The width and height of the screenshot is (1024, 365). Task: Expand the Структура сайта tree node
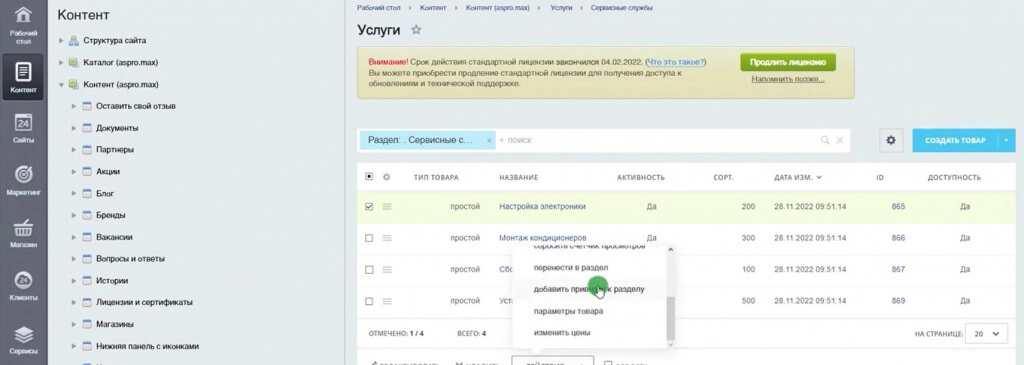click(x=61, y=40)
